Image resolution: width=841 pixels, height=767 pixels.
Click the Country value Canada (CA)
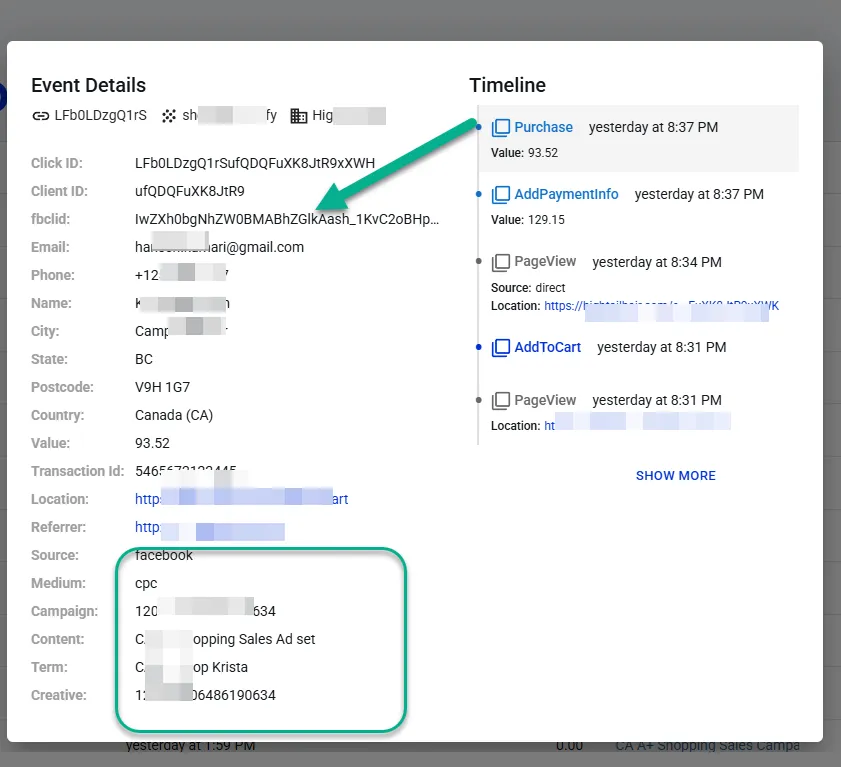click(x=174, y=415)
